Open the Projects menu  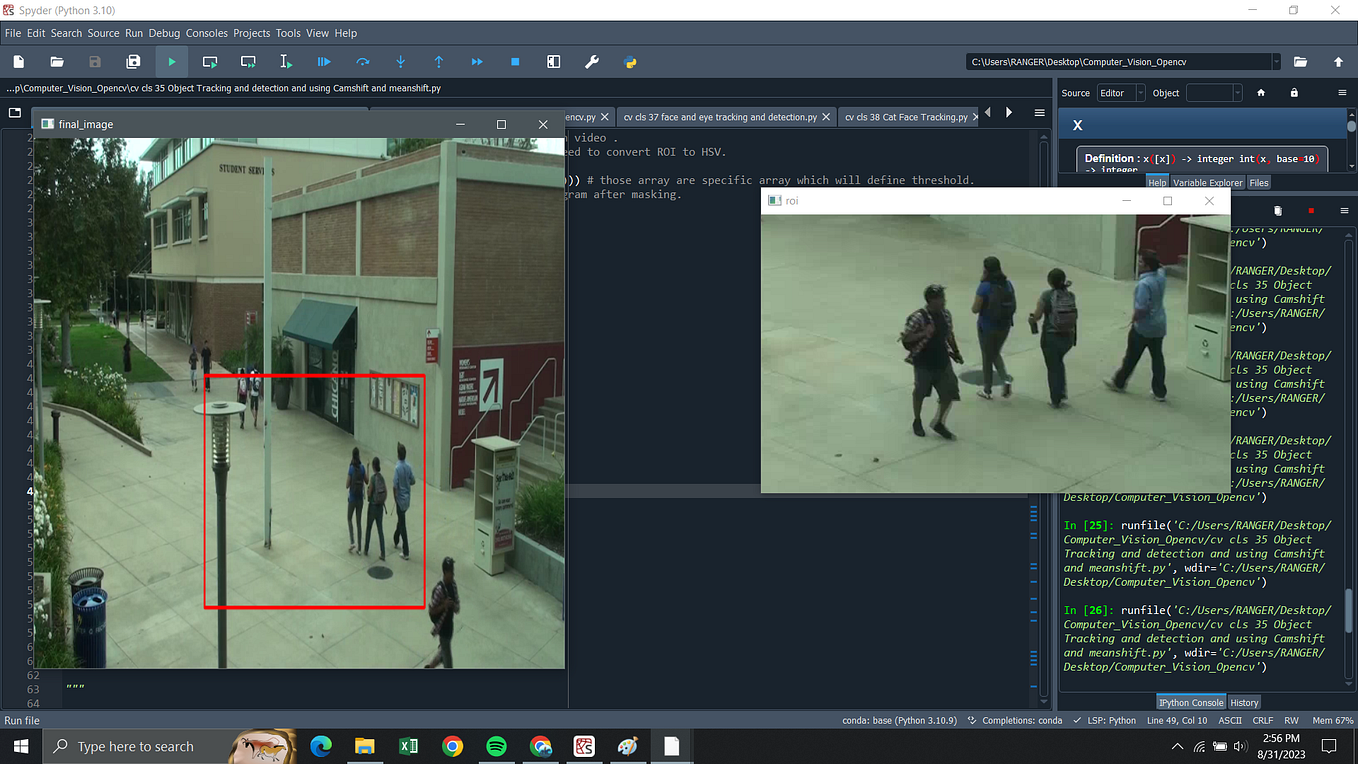click(x=252, y=33)
